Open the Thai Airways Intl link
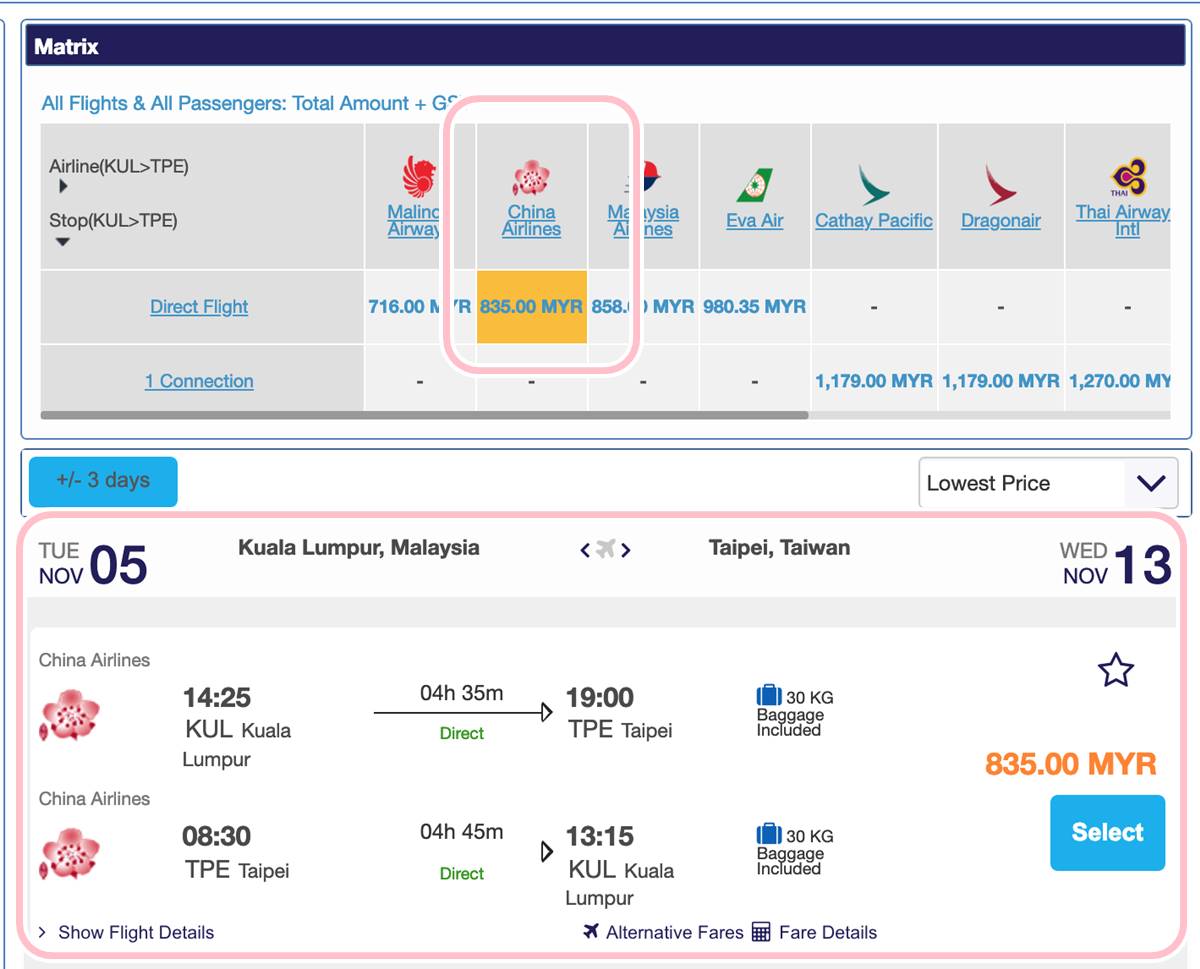 [x=1122, y=220]
